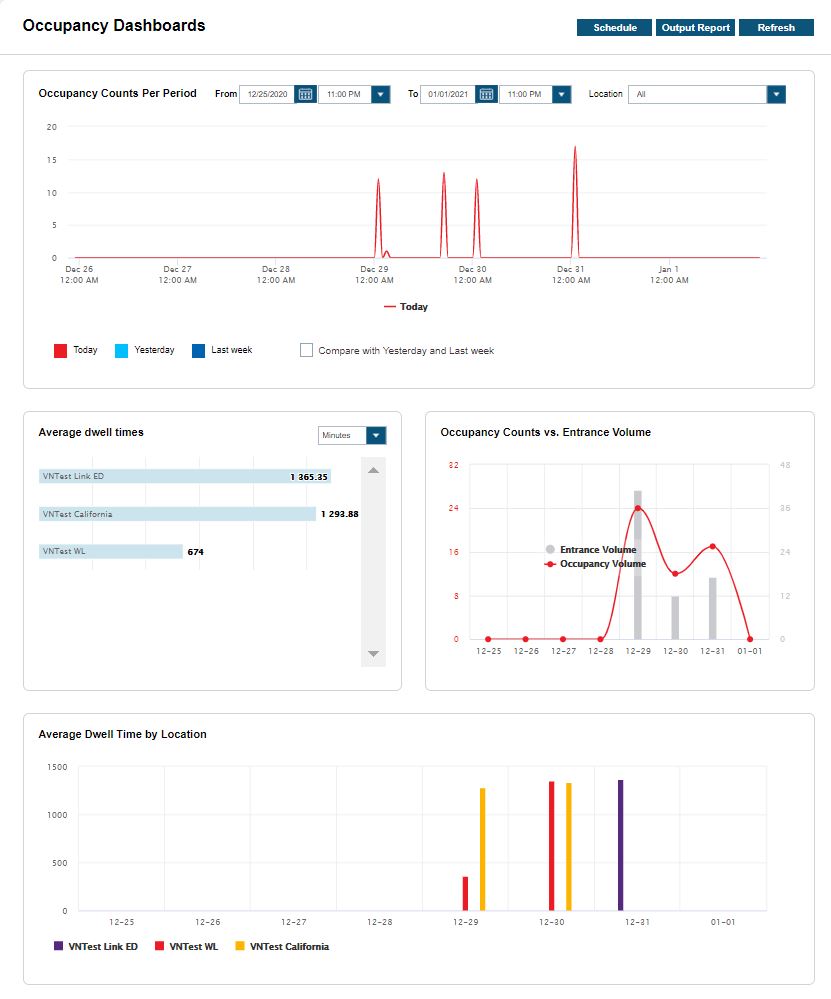Open the From date calendar picker
The width and height of the screenshot is (831, 999).
coord(306,94)
